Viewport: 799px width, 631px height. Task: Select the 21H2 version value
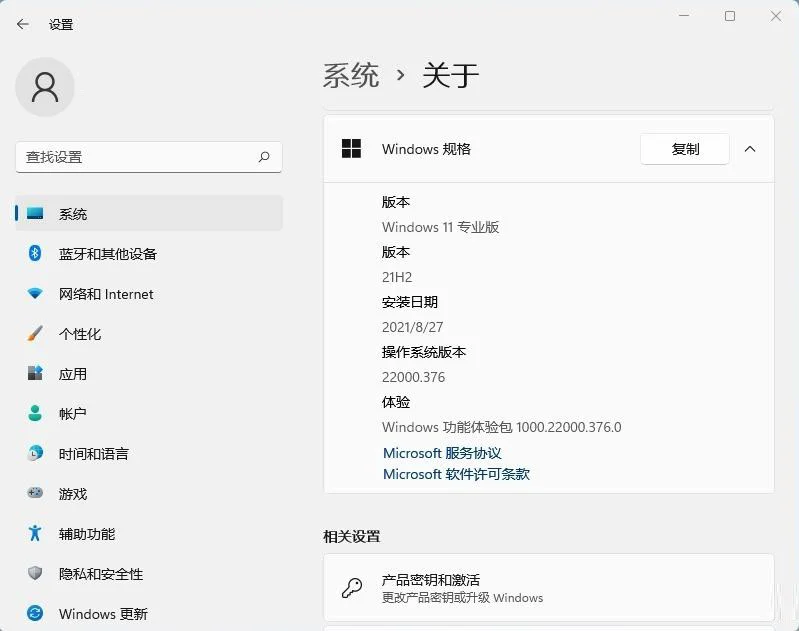pos(397,277)
